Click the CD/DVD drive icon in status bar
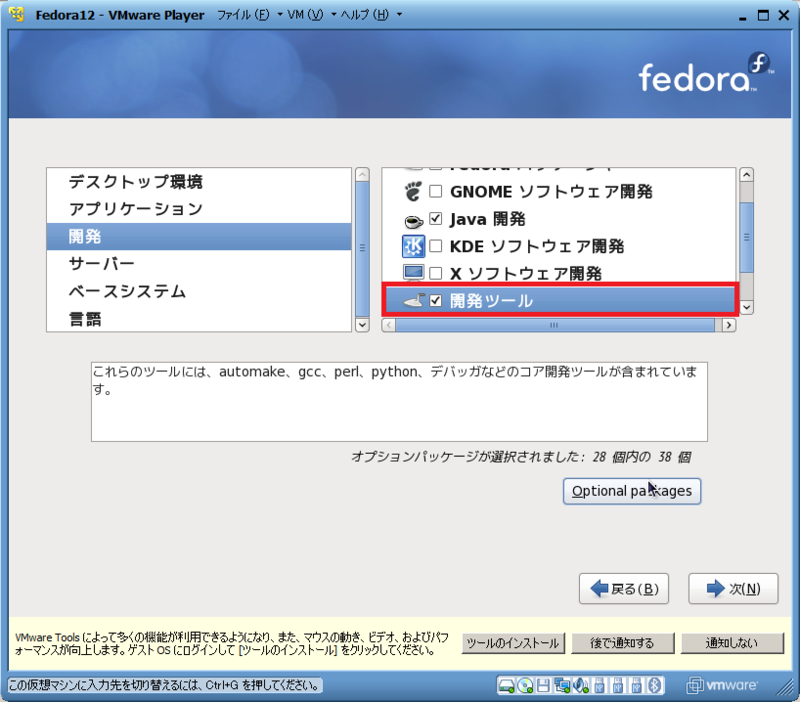The image size is (800, 702). coord(523,686)
